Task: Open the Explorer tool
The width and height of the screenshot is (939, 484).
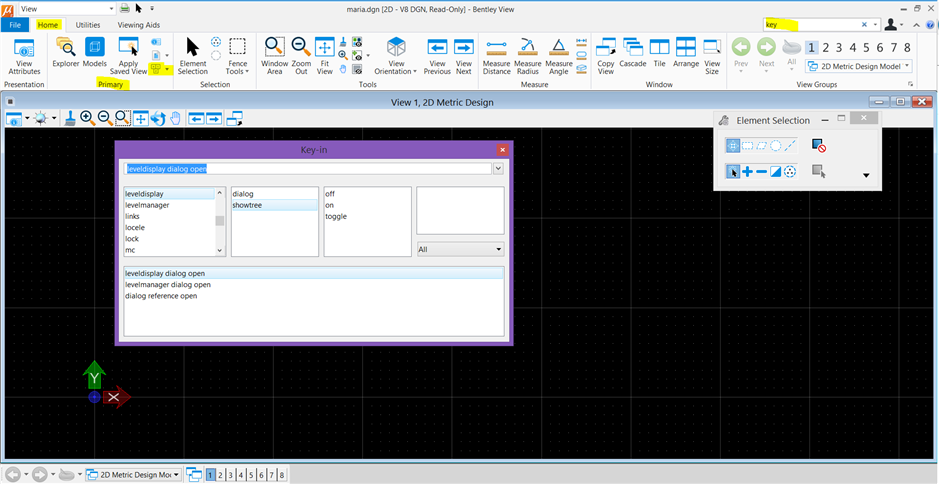Action: (65, 53)
